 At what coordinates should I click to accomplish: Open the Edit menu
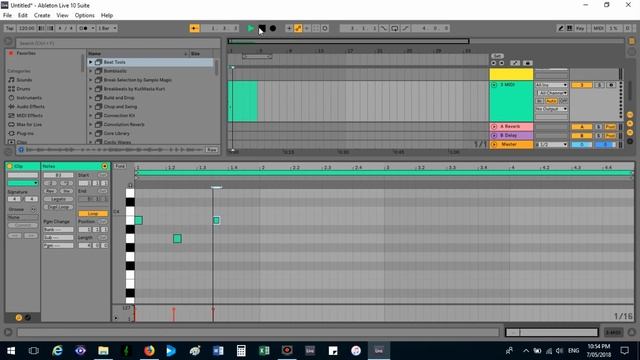(22, 16)
